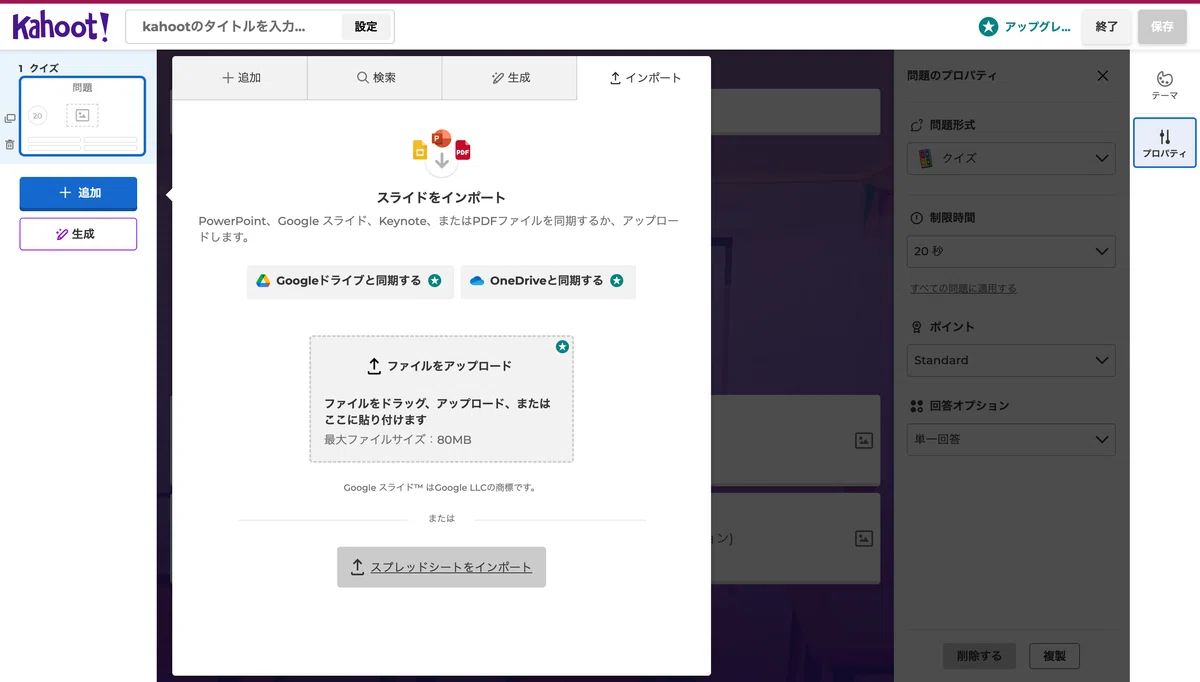The height and width of the screenshot is (682, 1200).
Task: Click the 生成 generate button in sidebar
Action: [78, 234]
